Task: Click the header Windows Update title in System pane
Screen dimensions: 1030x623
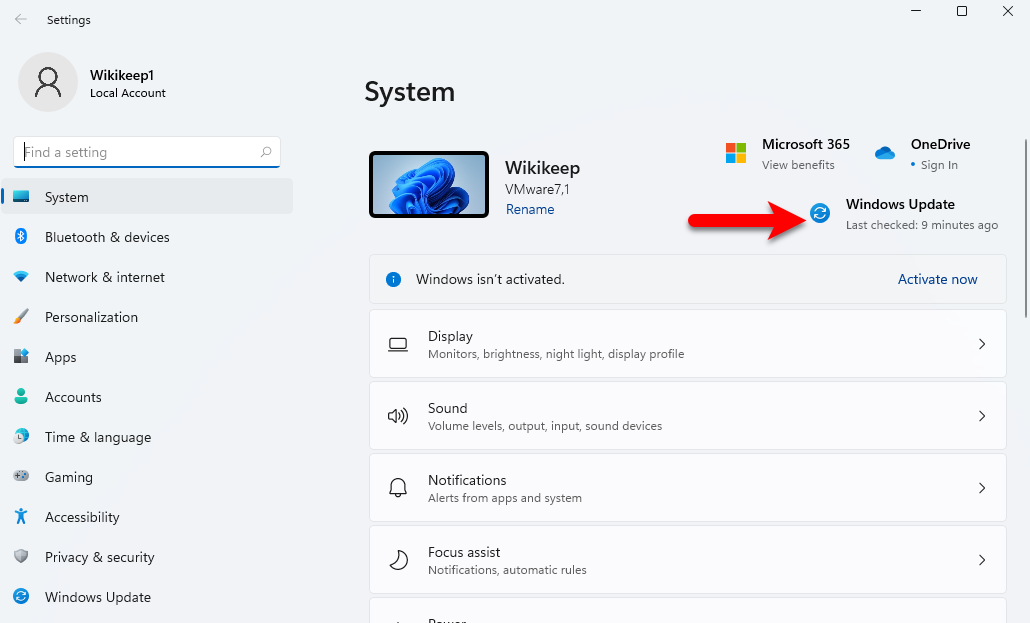Action: (x=900, y=204)
